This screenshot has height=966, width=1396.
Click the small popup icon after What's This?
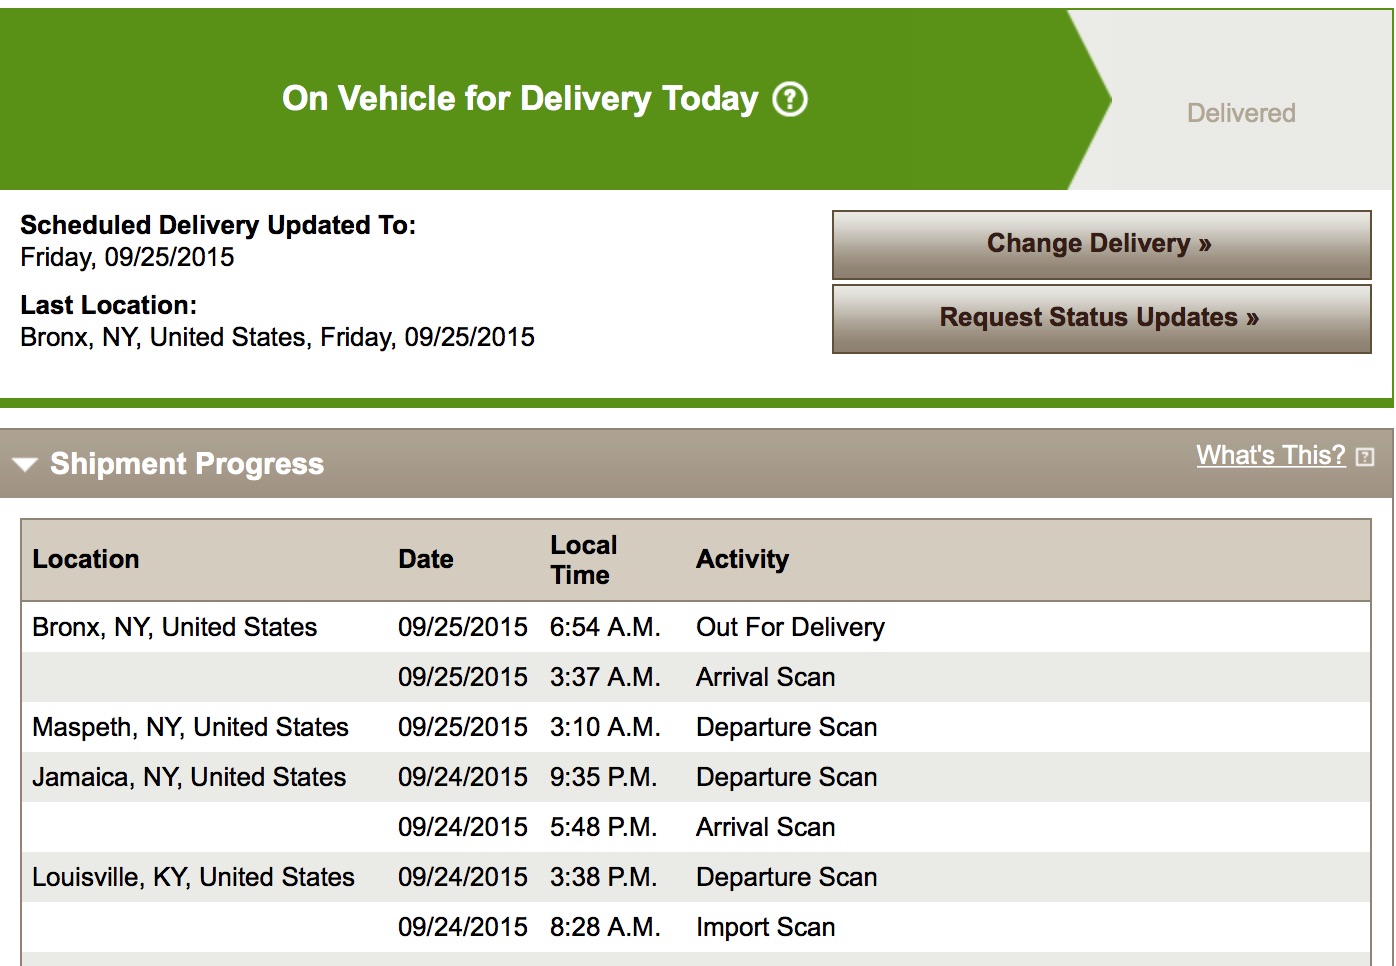pyautogui.click(x=1365, y=457)
